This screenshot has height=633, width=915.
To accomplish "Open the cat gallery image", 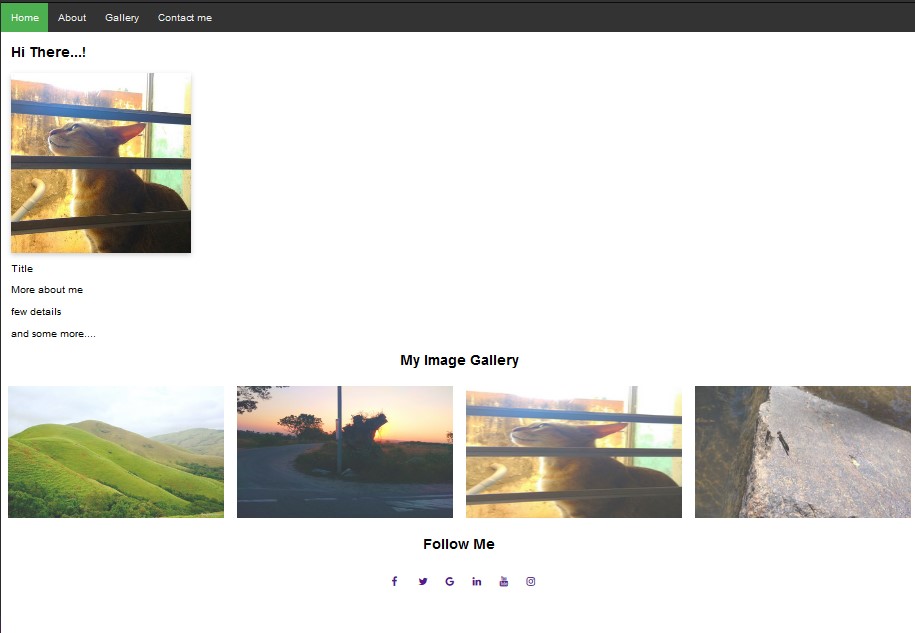I will pos(573,451).
